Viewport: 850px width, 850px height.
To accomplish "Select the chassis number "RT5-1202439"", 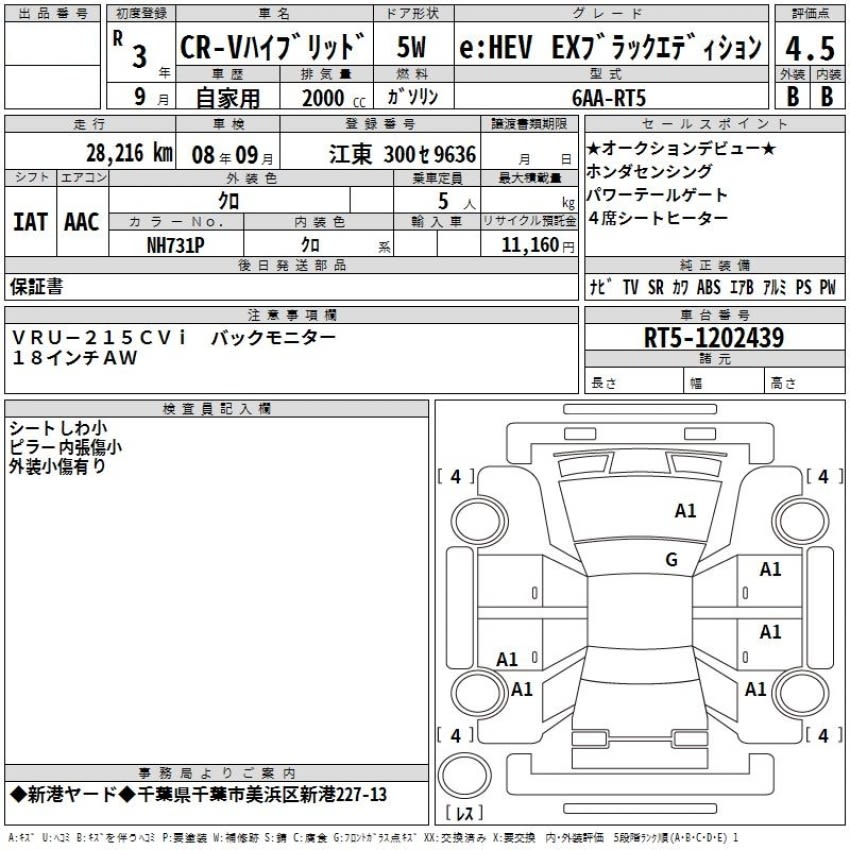I will (x=714, y=338).
